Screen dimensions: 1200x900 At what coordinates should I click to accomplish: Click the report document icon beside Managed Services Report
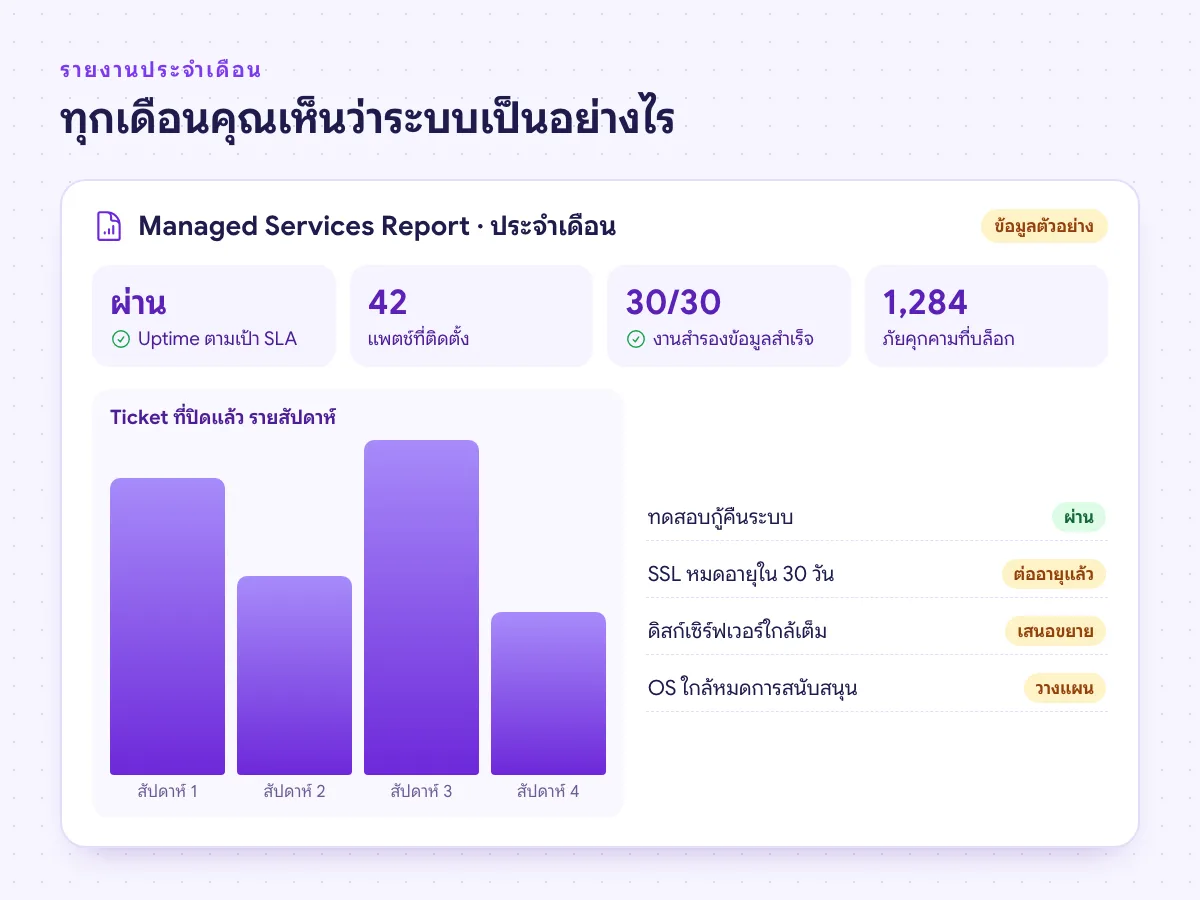[x=108, y=226]
